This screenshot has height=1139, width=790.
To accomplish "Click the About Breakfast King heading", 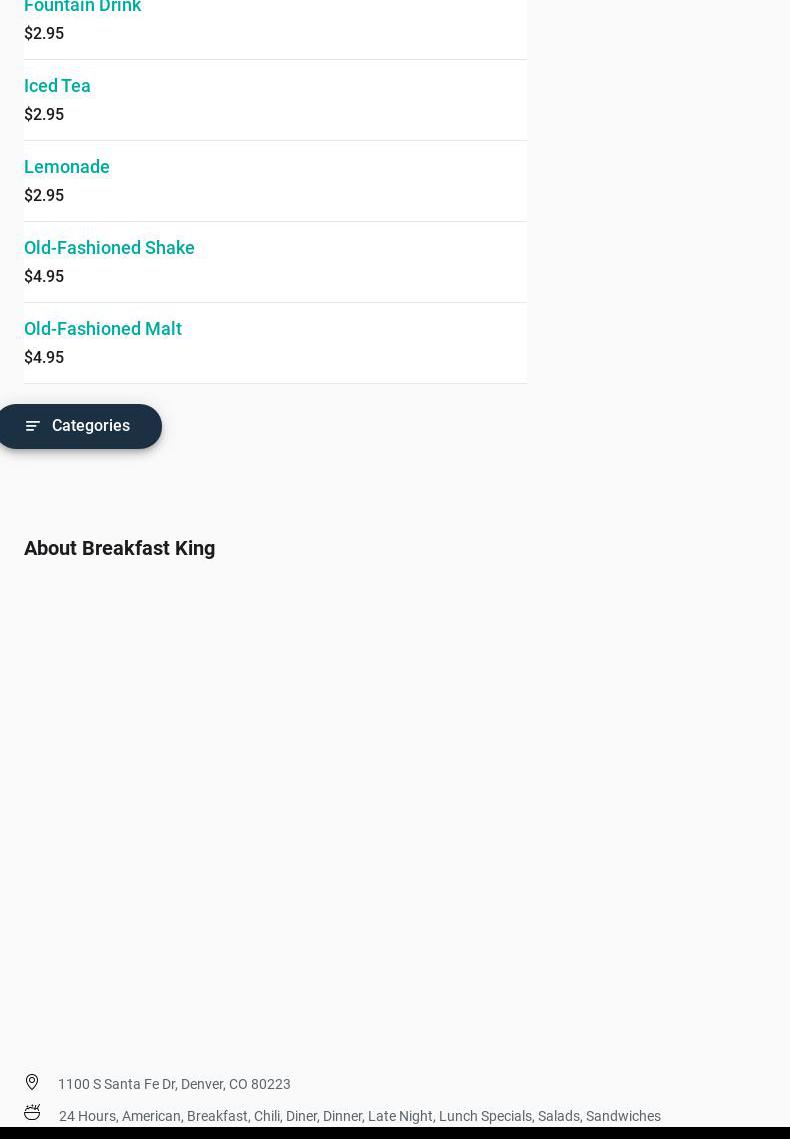I will 119,548.
